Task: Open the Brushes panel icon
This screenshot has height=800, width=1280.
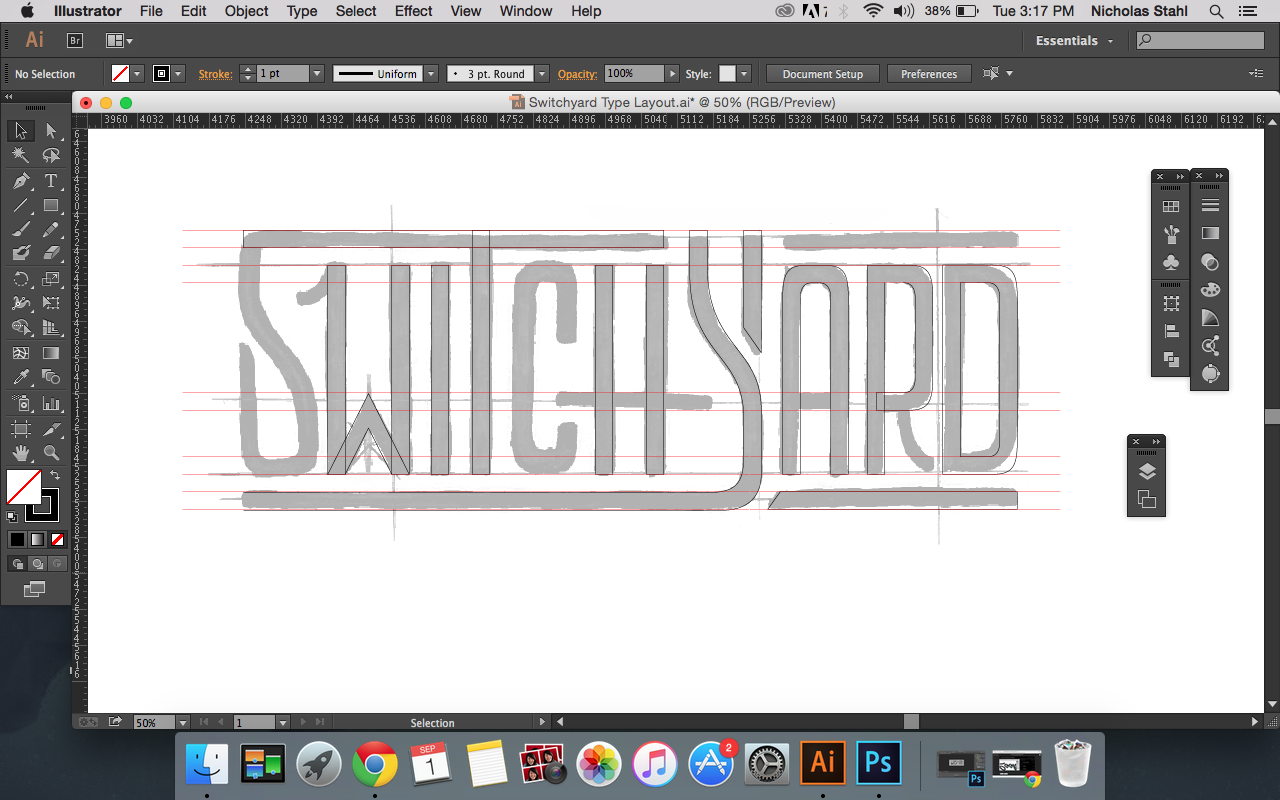Action: (1171, 234)
